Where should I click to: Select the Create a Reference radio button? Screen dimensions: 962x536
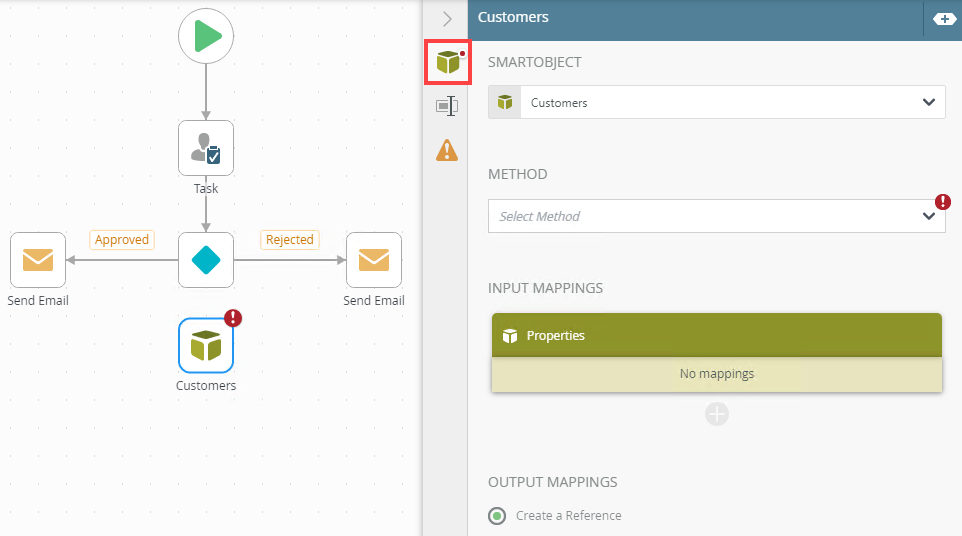(x=497, y=516)
